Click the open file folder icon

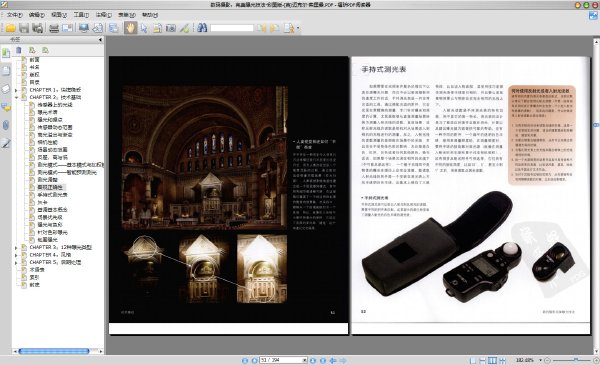(11, 28)
